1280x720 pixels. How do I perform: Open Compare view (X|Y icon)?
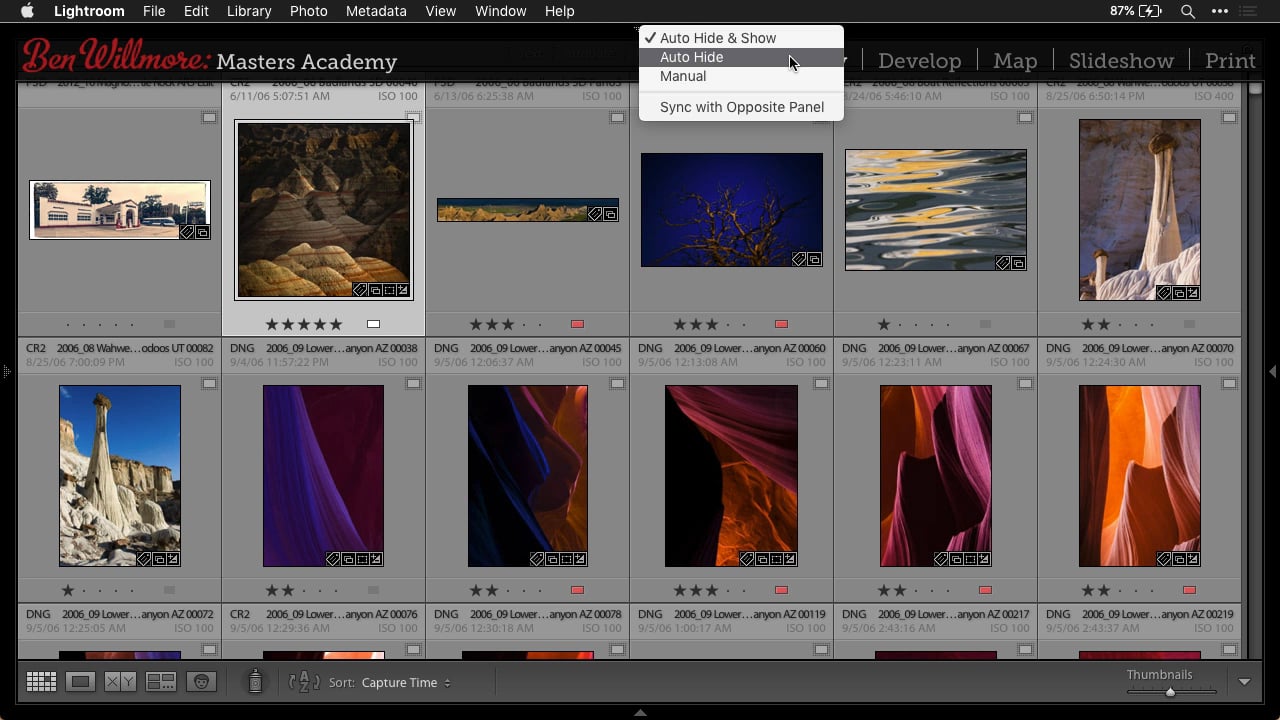point(121,682)
